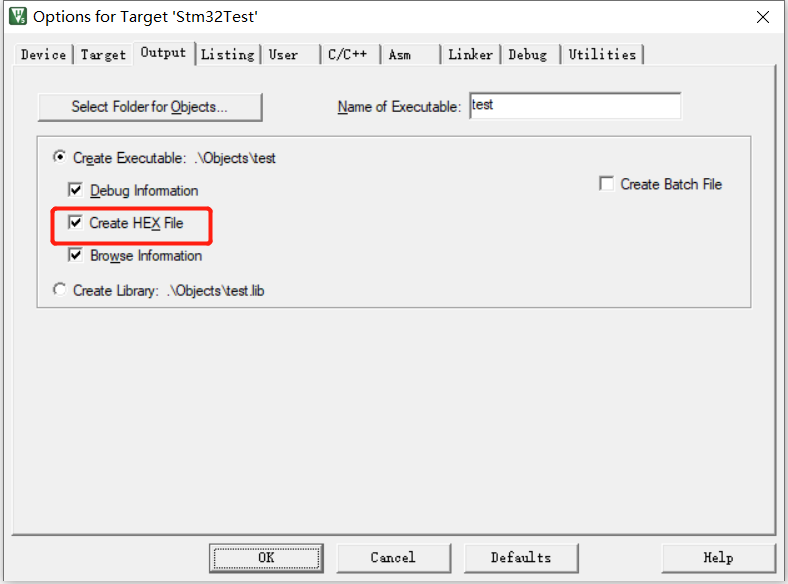Open the Linker tab
This screenshot has width=788, height=584.
tap(470, 54)
